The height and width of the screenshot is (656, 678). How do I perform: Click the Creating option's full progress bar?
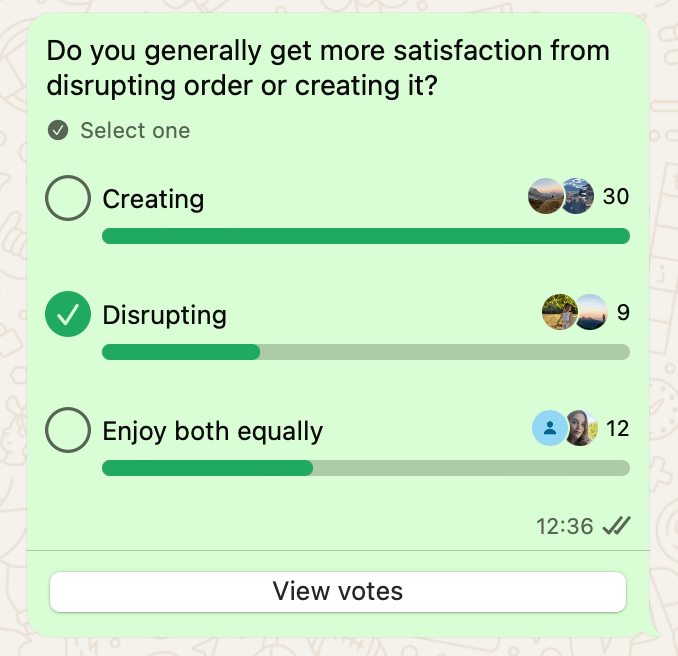click(x=365, y=236)
